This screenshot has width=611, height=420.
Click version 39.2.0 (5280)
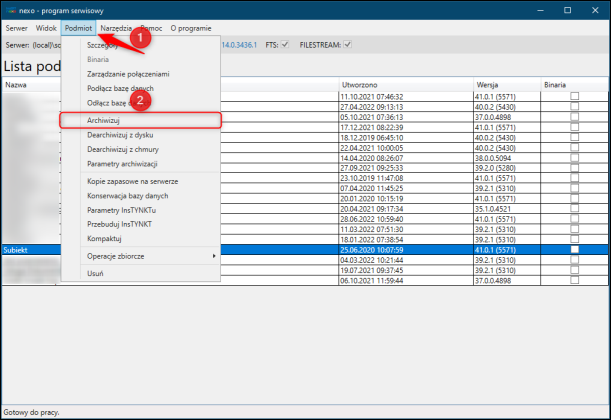coord(495,168)
